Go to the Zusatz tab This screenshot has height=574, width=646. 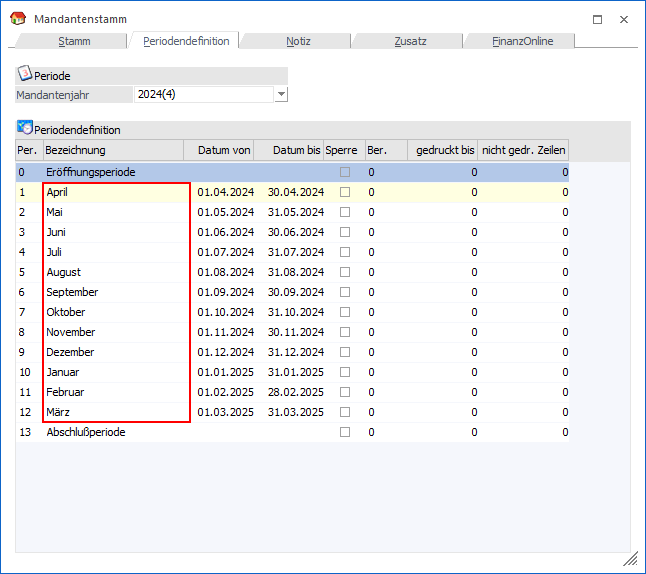(x=410, y=41)
